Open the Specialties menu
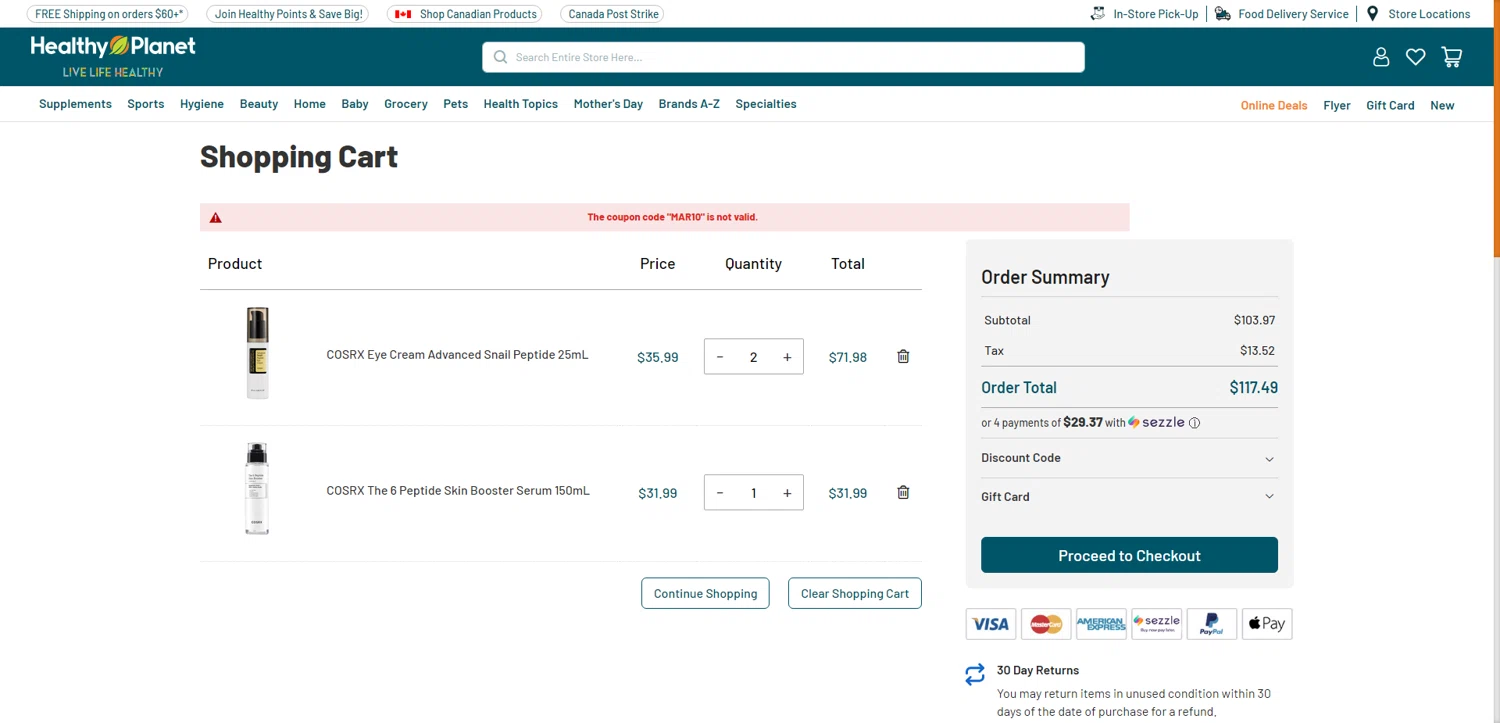Image resolution: width=1500 pixels, height=723 pixels. (x=766, y=104)
